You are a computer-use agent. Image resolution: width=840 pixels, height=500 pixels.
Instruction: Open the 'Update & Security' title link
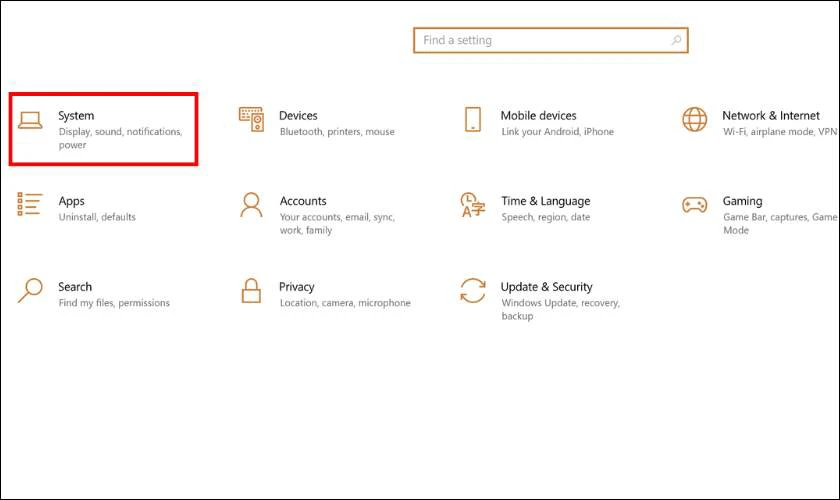coord(546,287)
